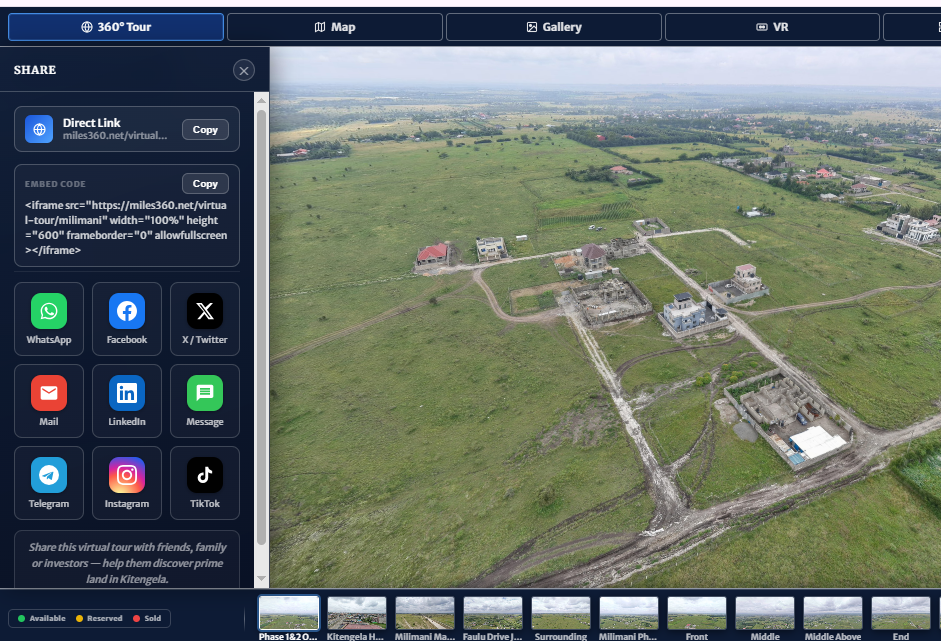The height and width of the screenshot is (641, 941).
Task: Copy the Direct Link
Action: [x=205, y=130]
